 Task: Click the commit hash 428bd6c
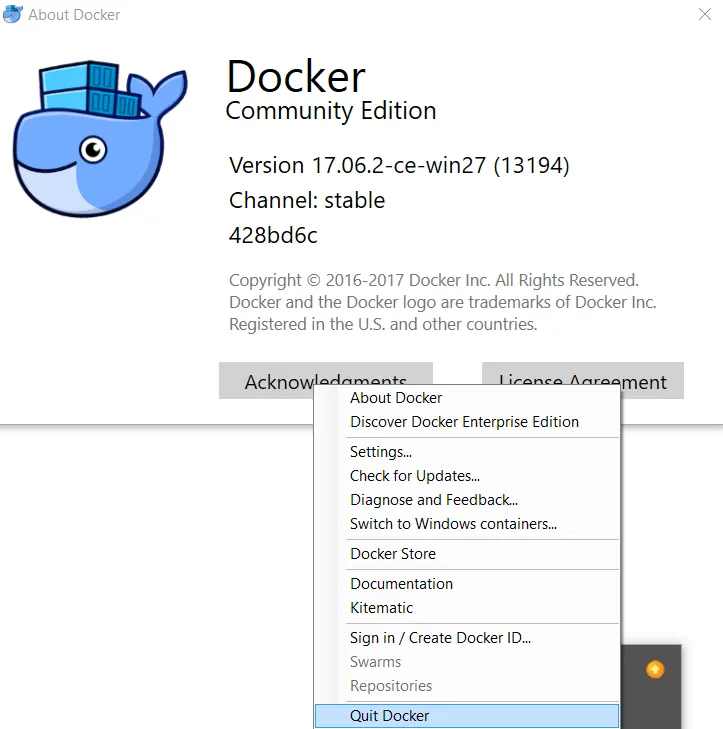273,235
